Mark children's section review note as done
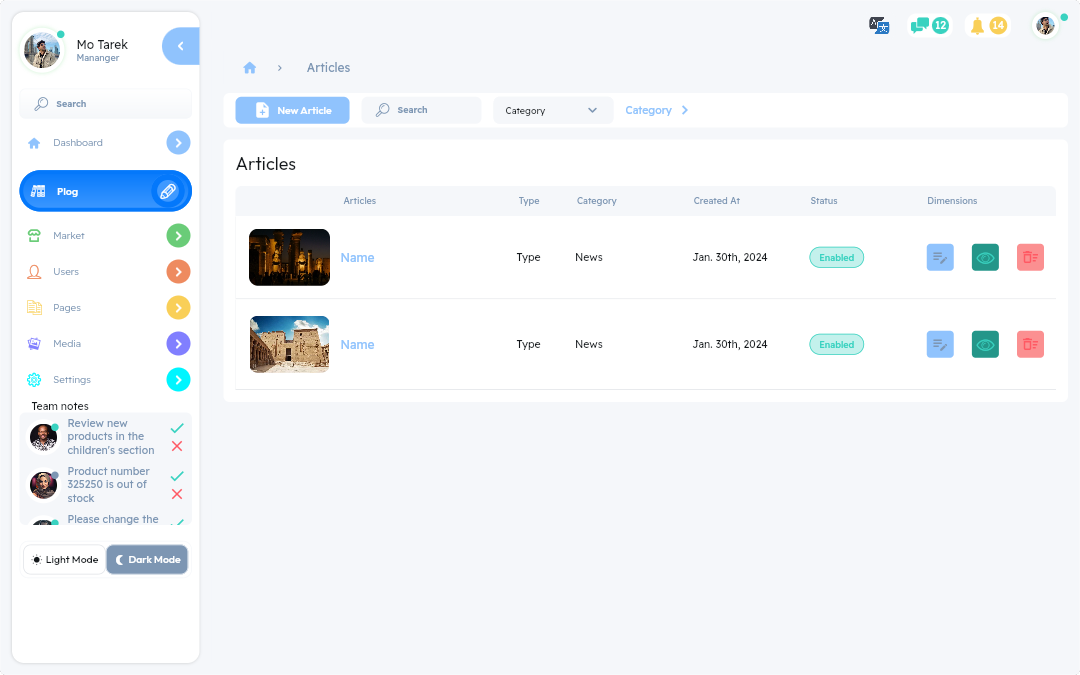This screenshot has height=675, width=1080. point(177,427)
